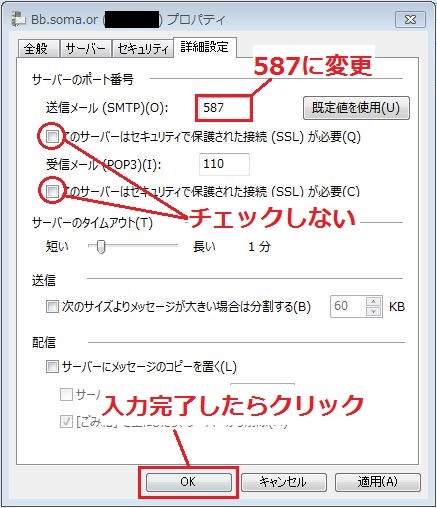Toggle SSL required checkbox for POP3 (C)
437x508 pixels.
coord(52,191)
